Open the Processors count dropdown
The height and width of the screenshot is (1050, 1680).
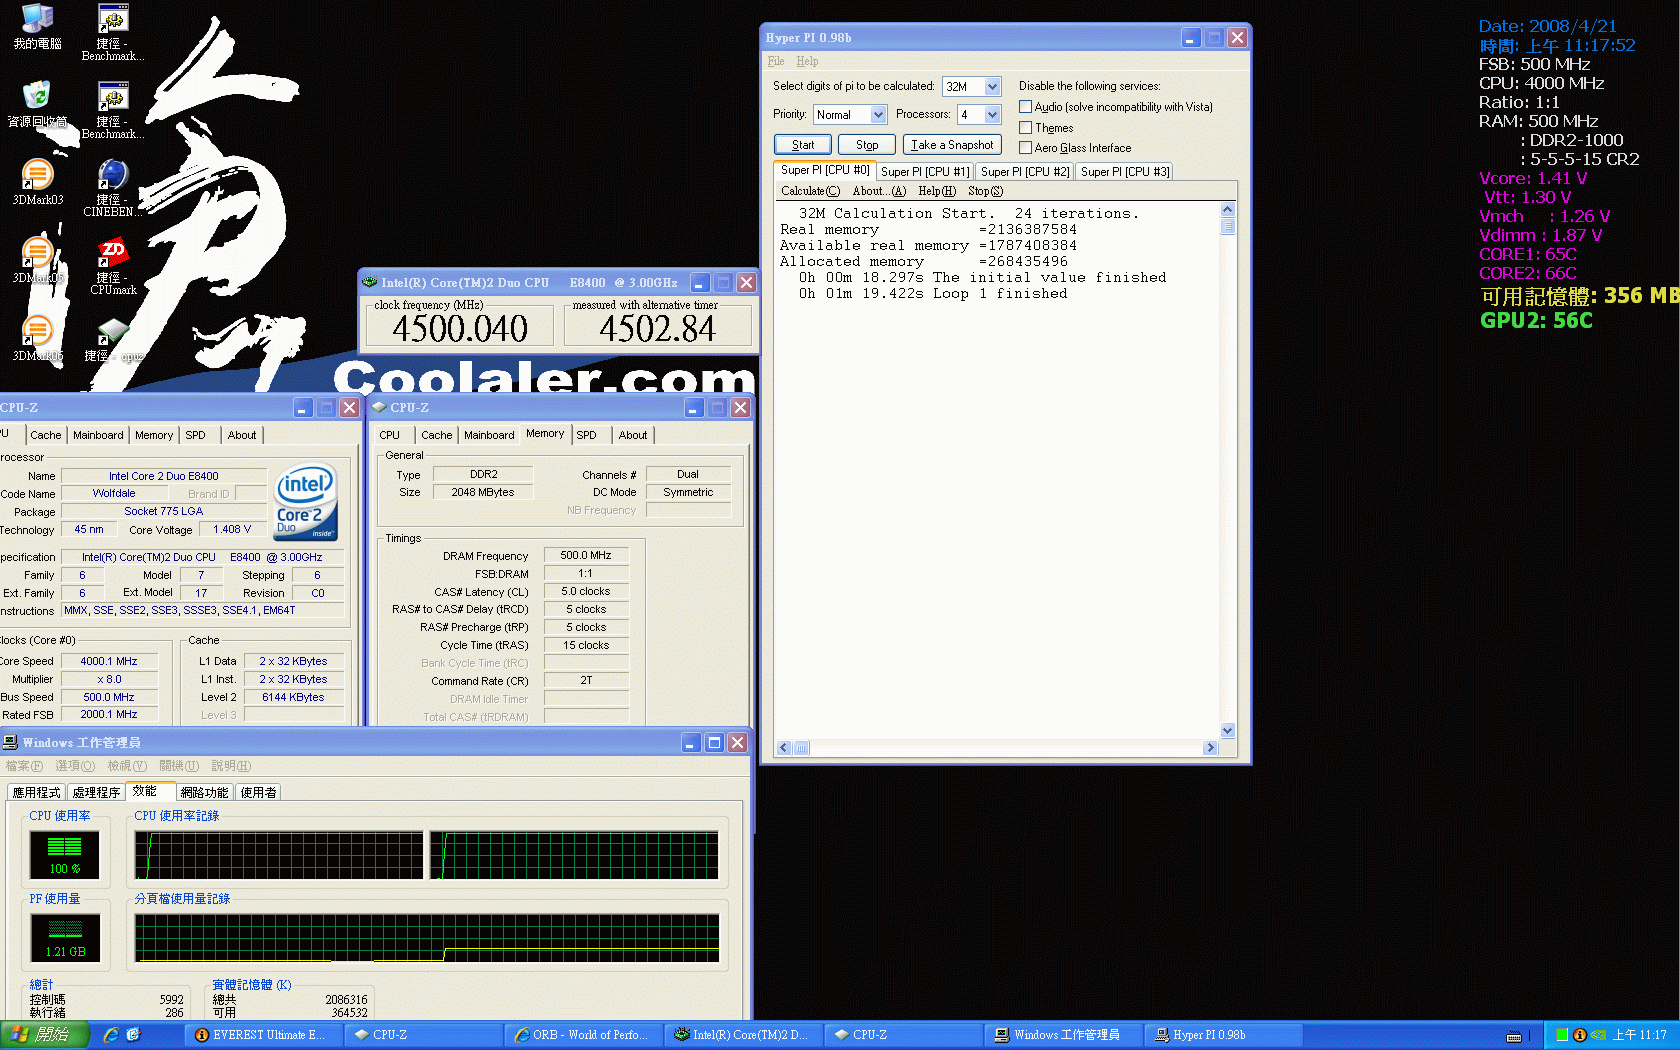pyautogui.click(x=992, y=115)
